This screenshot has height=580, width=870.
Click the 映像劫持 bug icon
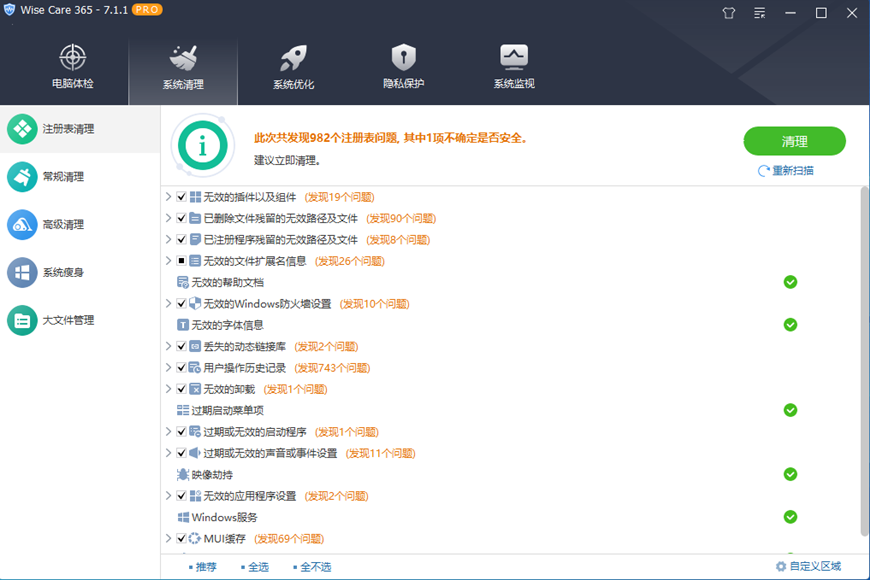183,475
